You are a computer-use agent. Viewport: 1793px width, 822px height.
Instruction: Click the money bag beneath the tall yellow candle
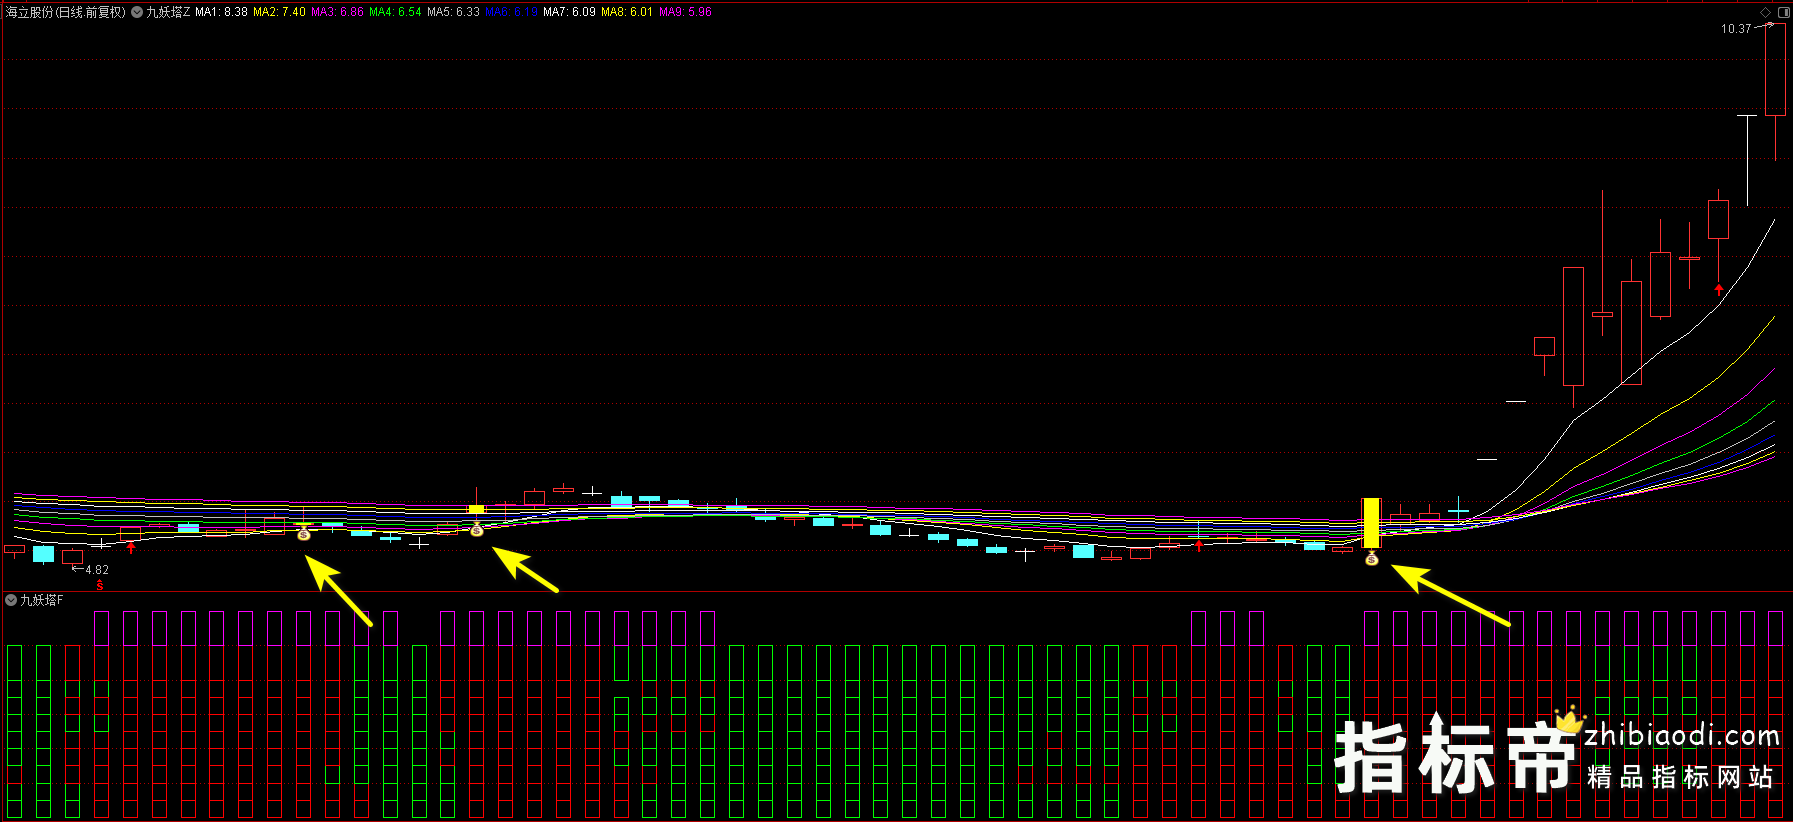point(1372,558)
